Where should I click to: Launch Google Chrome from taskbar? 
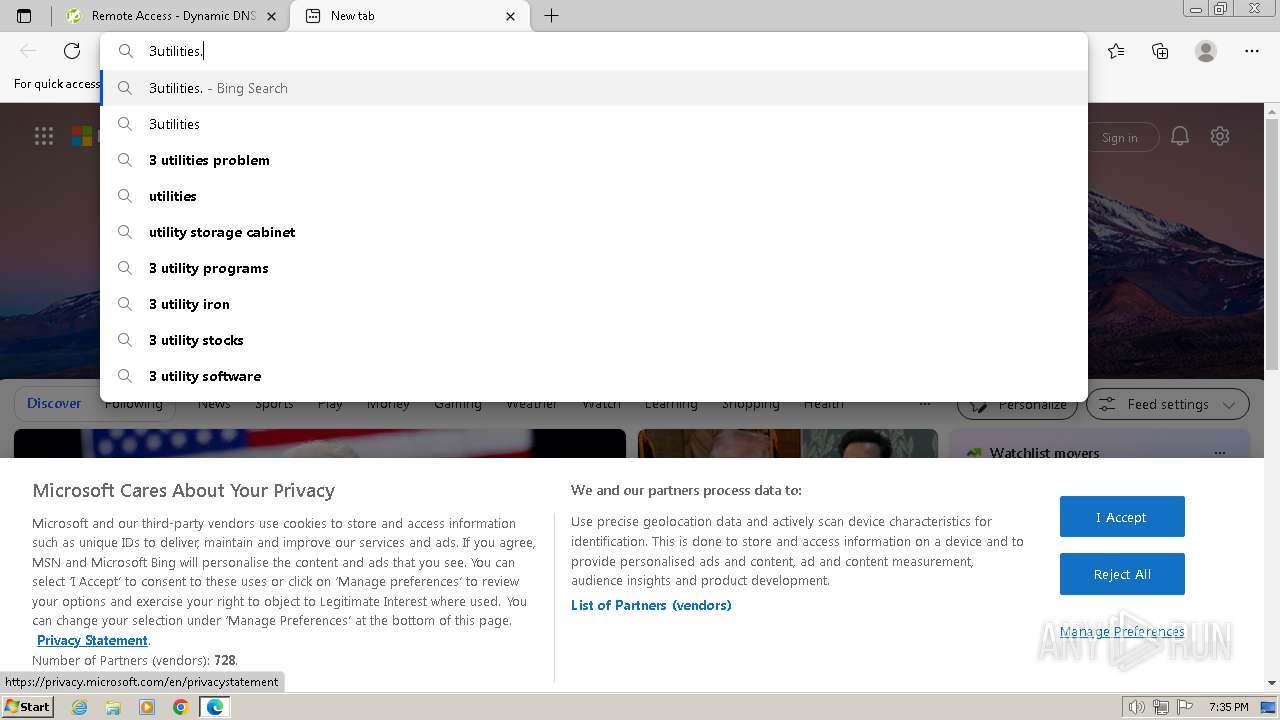[181, 707]
